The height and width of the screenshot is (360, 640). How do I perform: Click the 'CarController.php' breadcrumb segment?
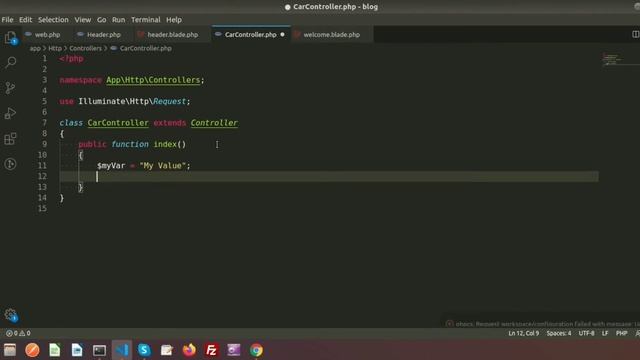pos(146,48)
